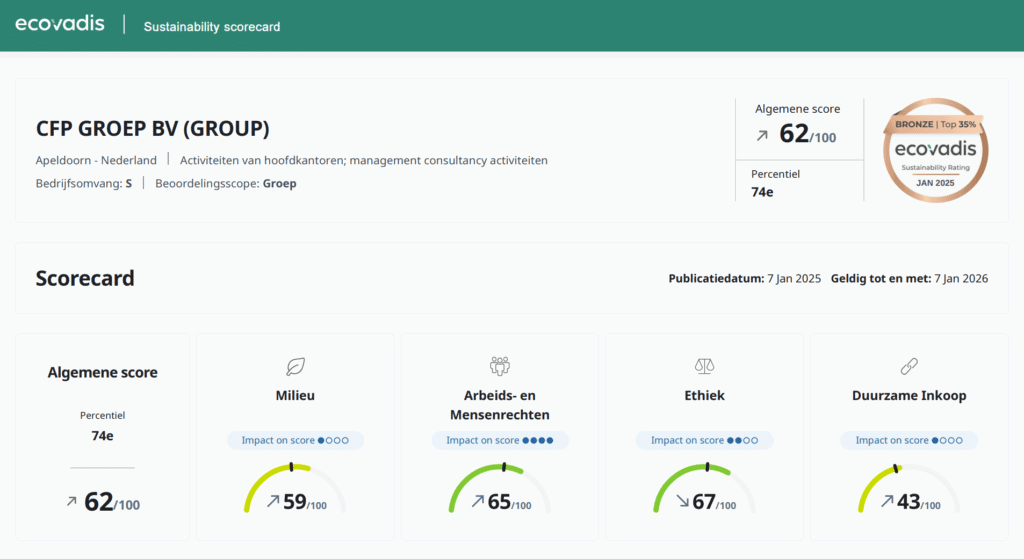Click the 65/100 score value
The width and height of the screenshot is (1024, 559).
(x=509, y=502)
